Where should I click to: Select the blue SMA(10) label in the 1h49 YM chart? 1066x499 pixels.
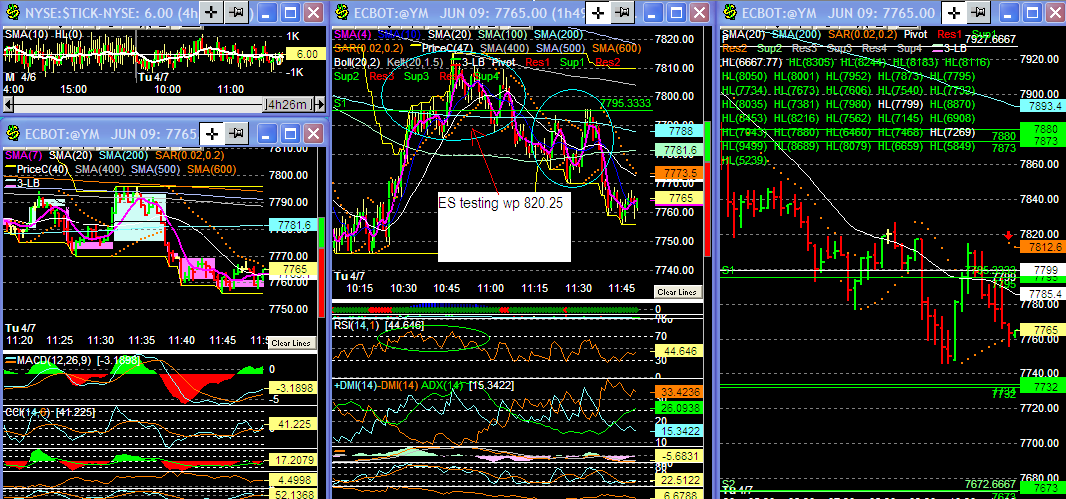[x=399, y=34]
